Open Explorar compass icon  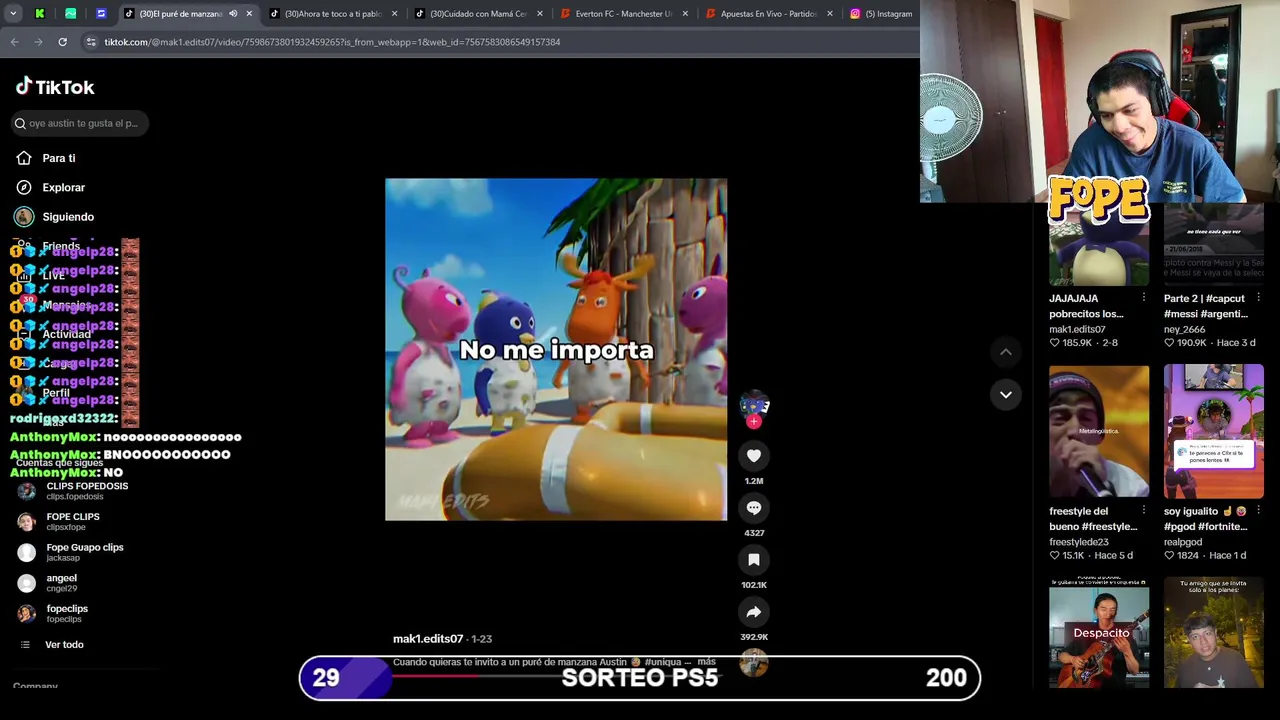pyautogui.click(x=24, y=187)
